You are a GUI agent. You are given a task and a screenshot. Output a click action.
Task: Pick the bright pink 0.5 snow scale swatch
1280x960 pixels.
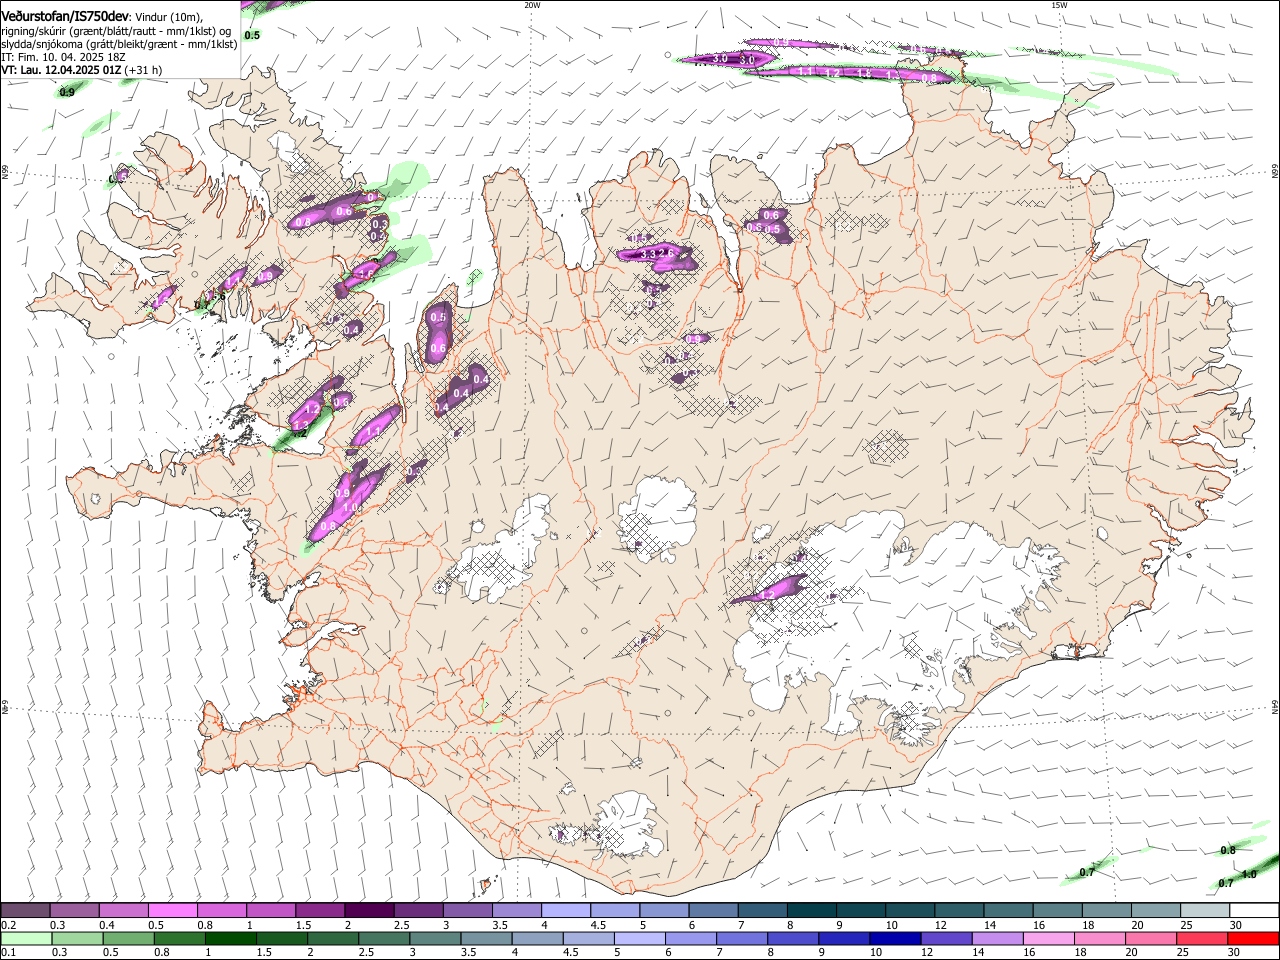coord(172,910)
